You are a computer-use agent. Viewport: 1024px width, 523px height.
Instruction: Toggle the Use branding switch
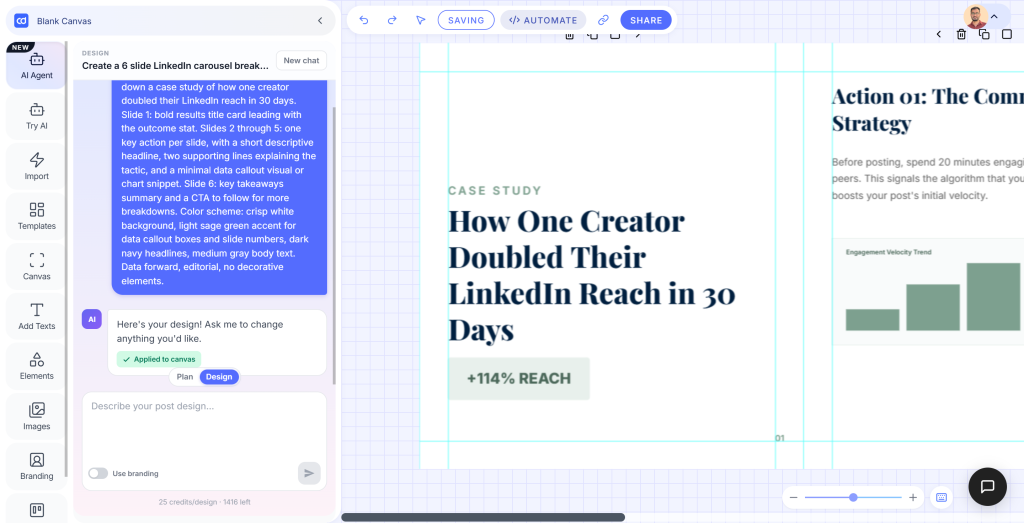pyautogui.click(x=98, y=473)
